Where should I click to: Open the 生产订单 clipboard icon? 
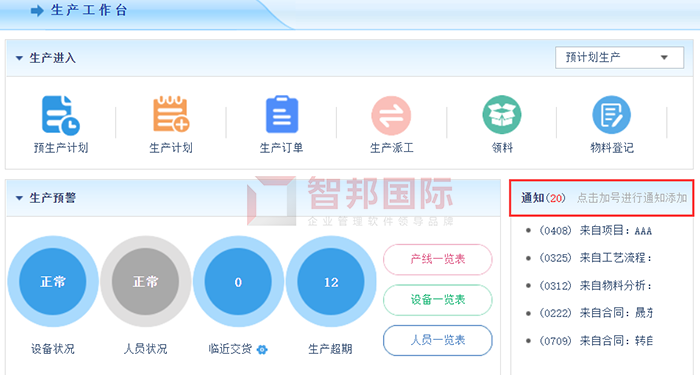pos(282,114)
